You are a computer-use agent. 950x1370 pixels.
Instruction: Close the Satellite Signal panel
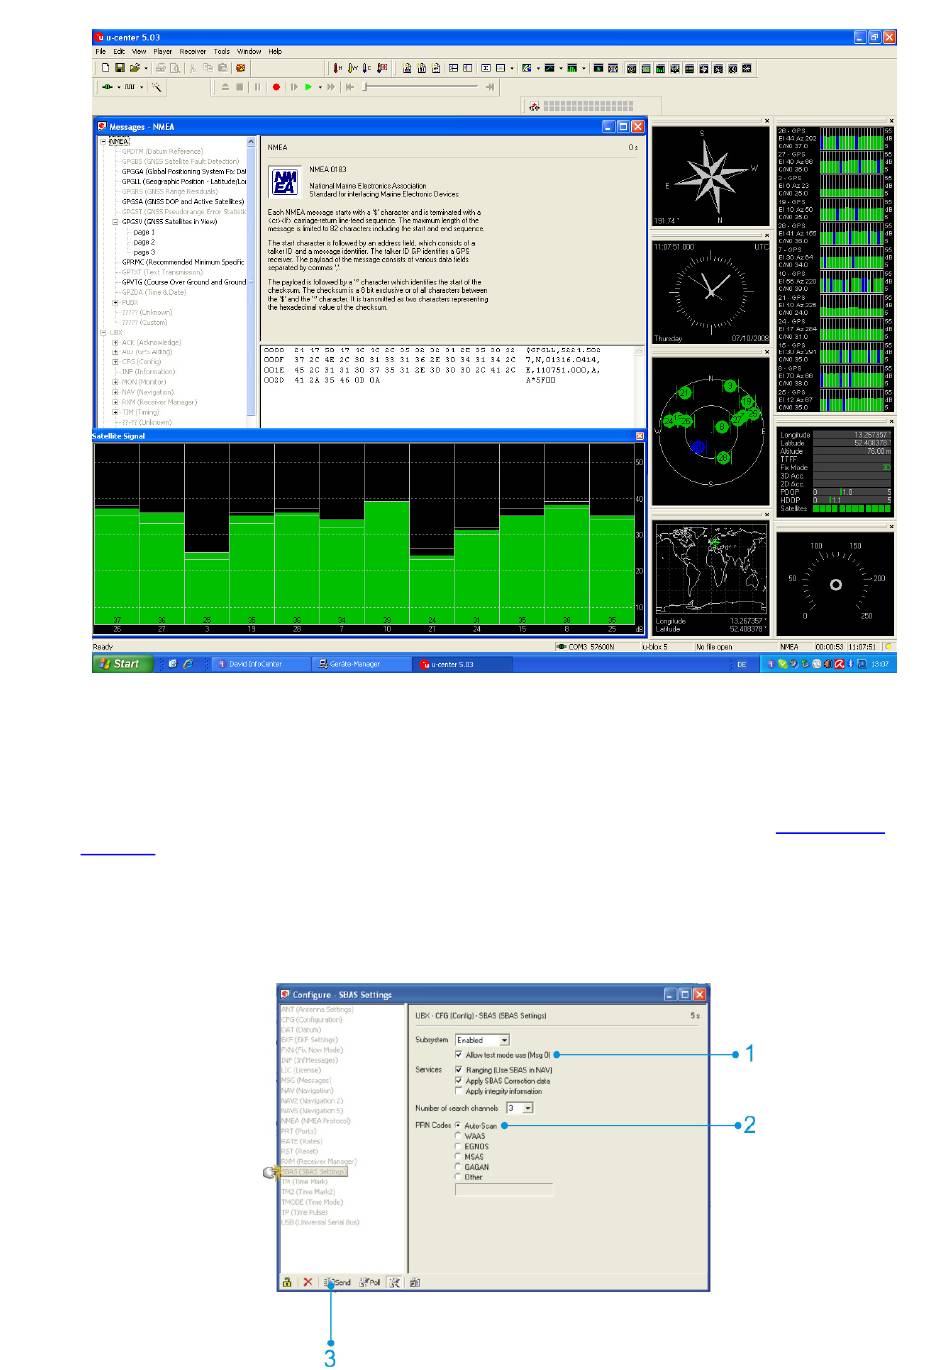click(640, 436)
